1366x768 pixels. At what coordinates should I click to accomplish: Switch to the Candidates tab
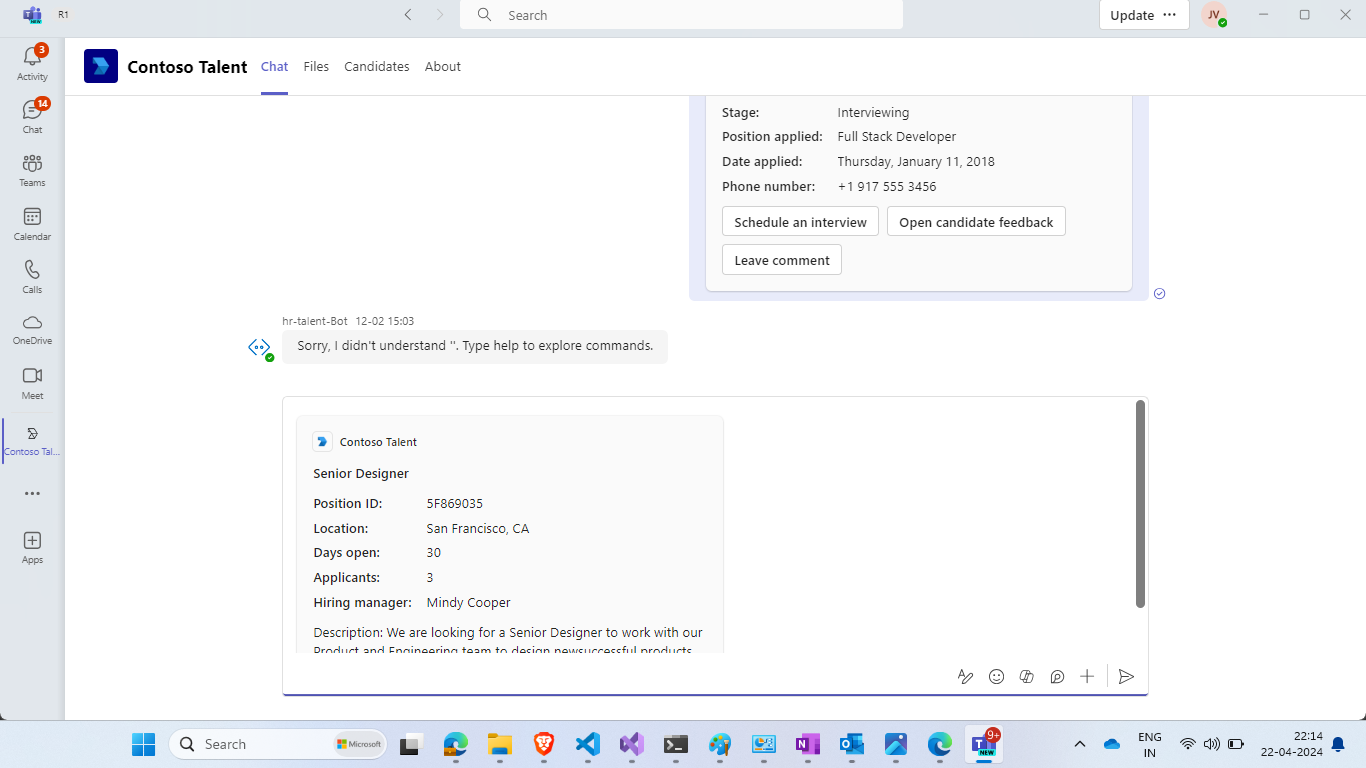[x=377, y=67]
